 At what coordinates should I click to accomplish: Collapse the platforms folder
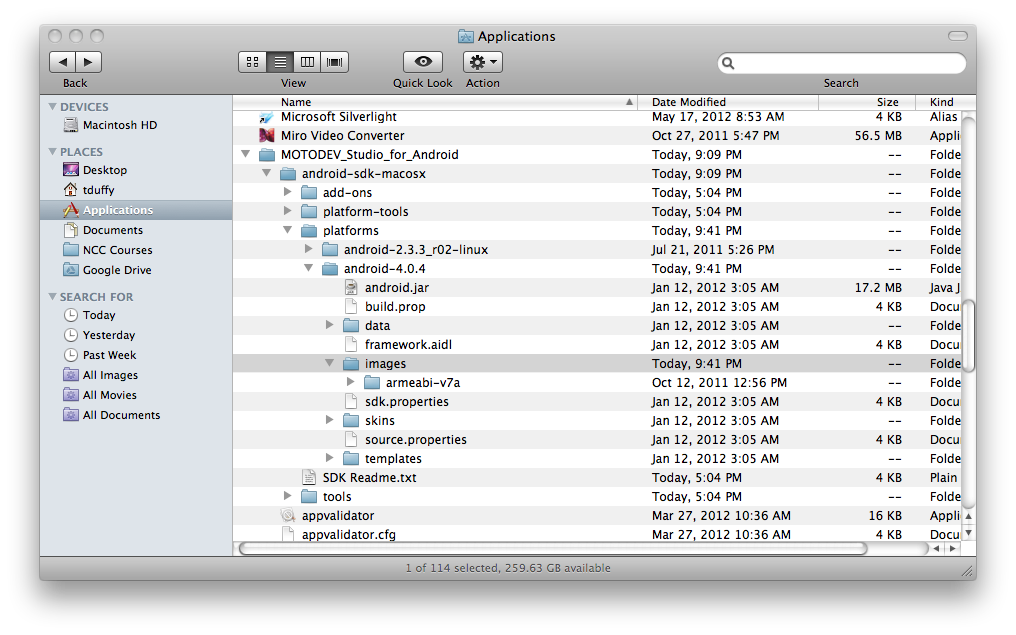[288, 230]
